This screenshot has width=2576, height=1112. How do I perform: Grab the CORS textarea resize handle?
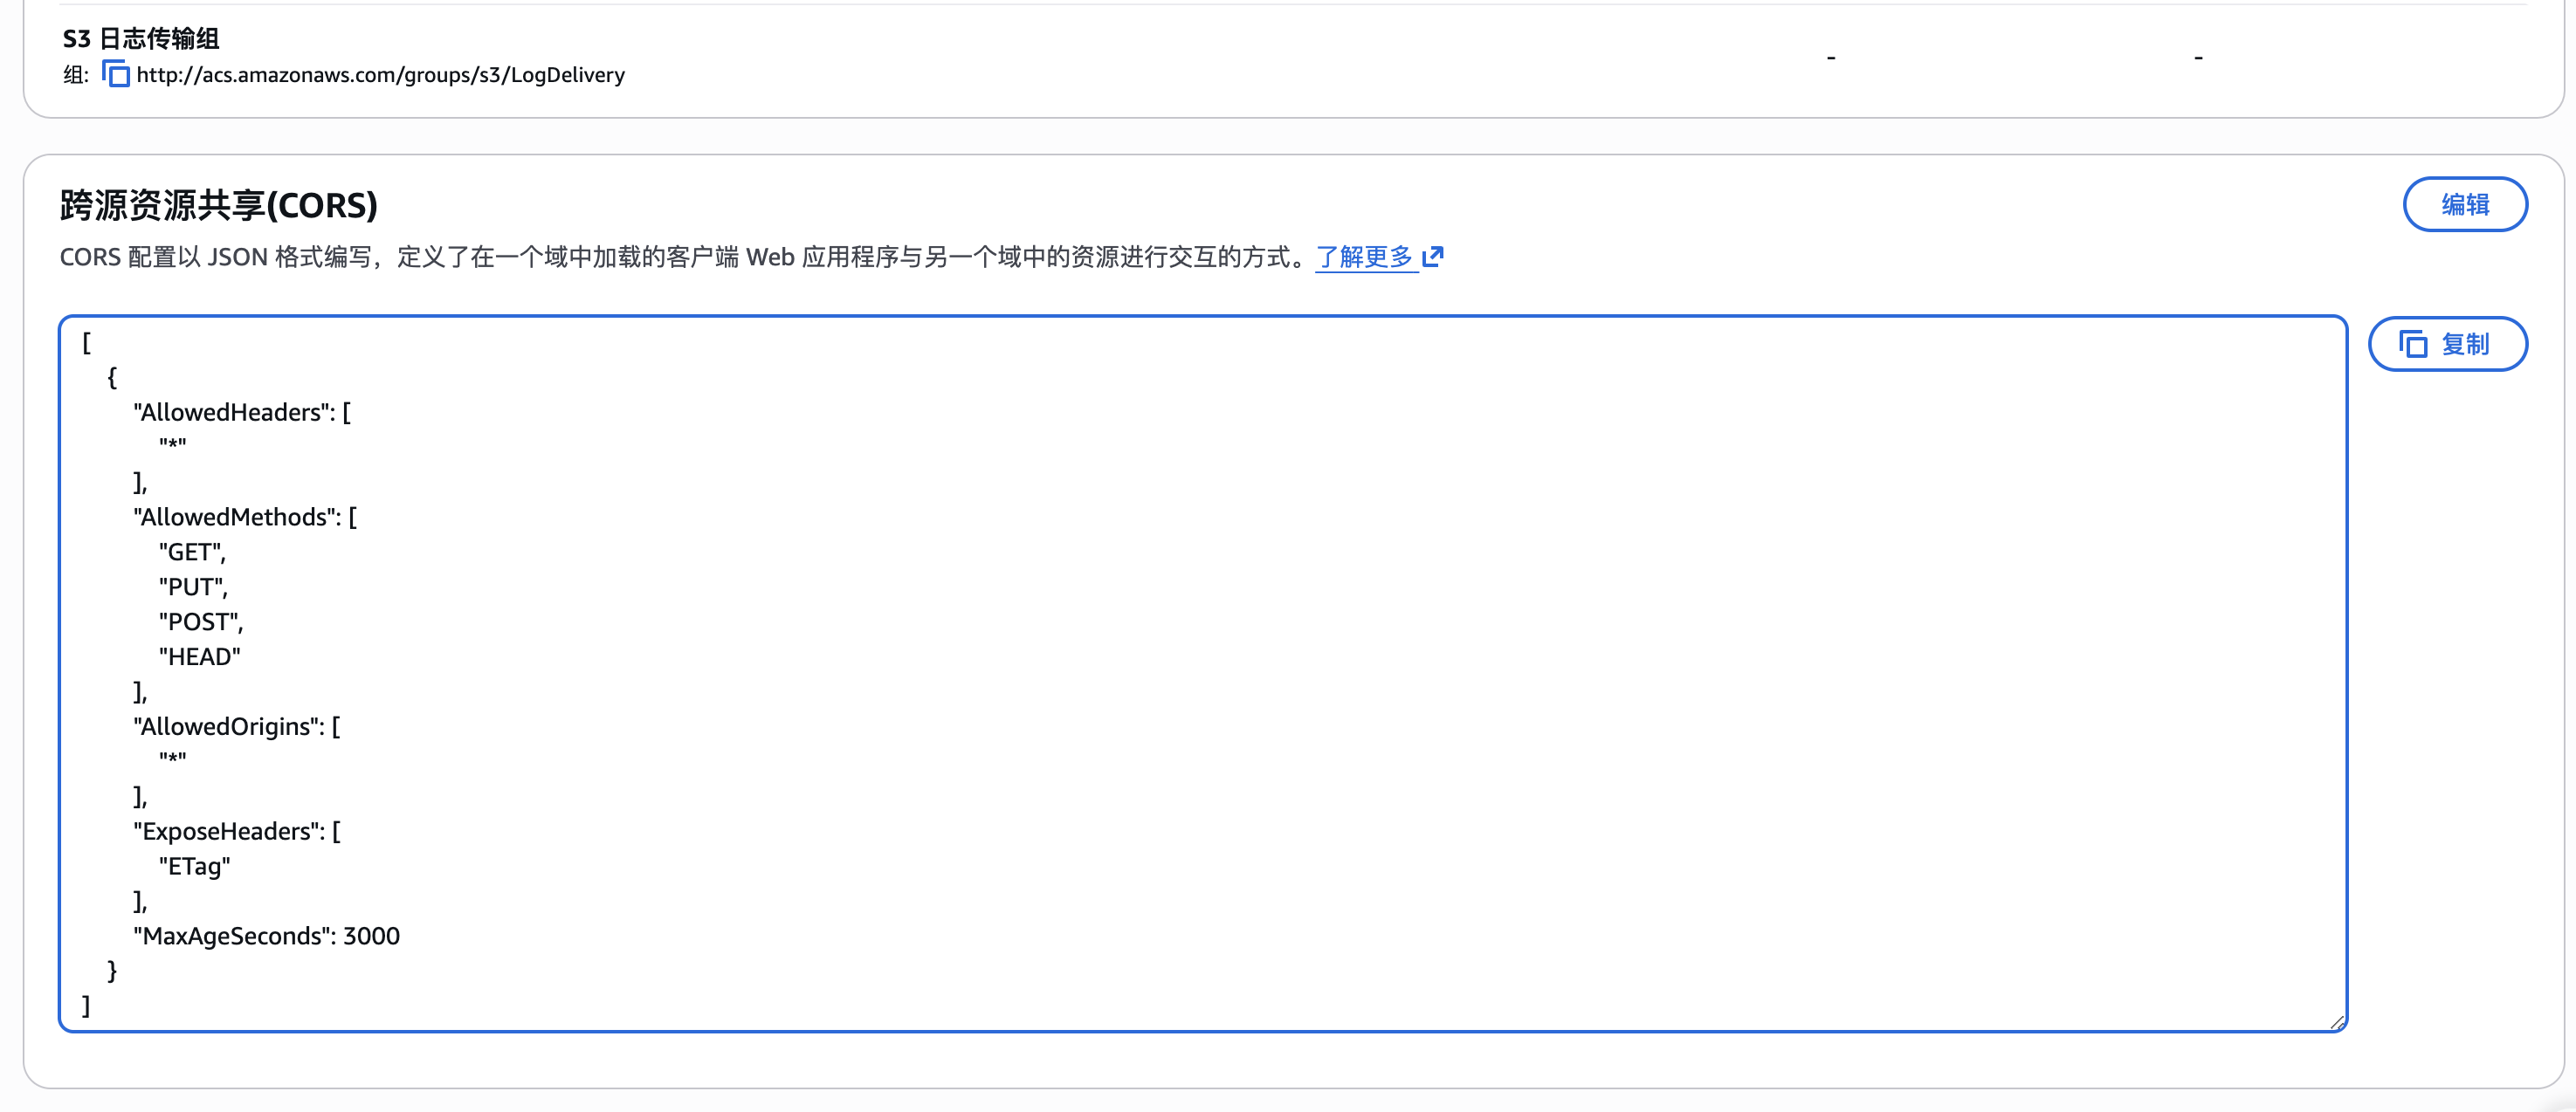[x=2336, y=1021]
